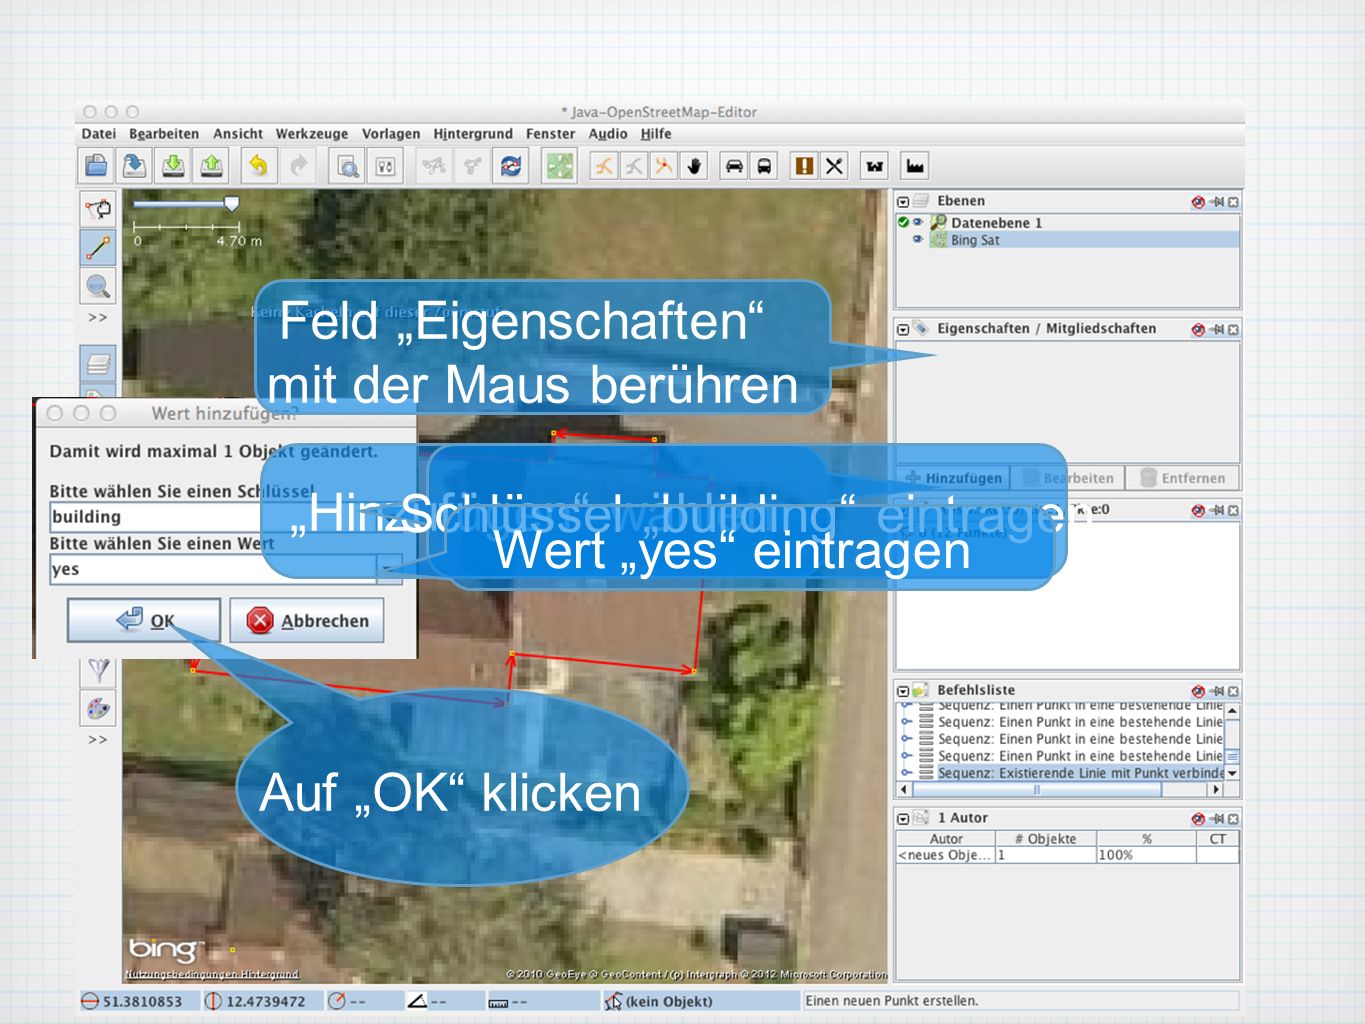Viewport: 1365px width, 1024px height.
Task: Click the black hand preset icon
Action: tap(694, 166)
